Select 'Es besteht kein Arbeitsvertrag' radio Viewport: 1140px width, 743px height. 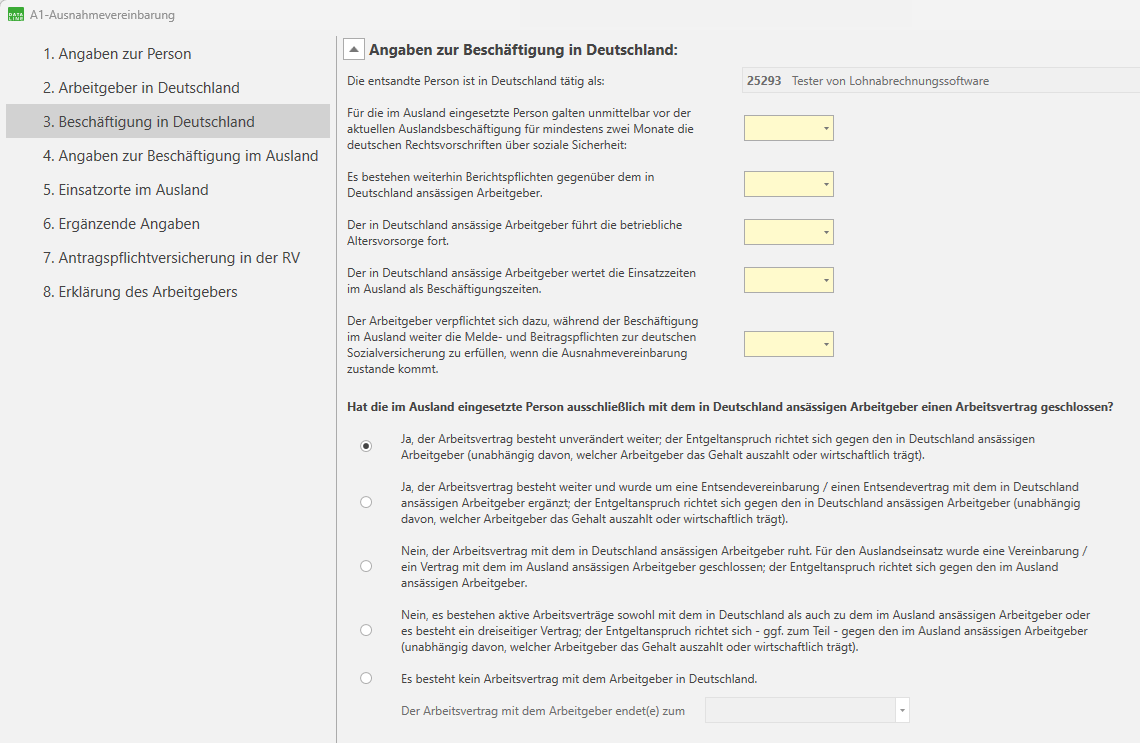click(x=366, y=678)
